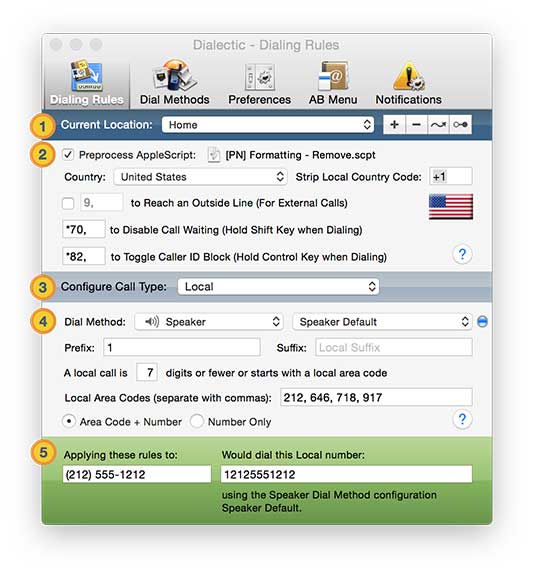Add a new location with plus button
Screen dimensions: 534x575
(x=394, y=125)
